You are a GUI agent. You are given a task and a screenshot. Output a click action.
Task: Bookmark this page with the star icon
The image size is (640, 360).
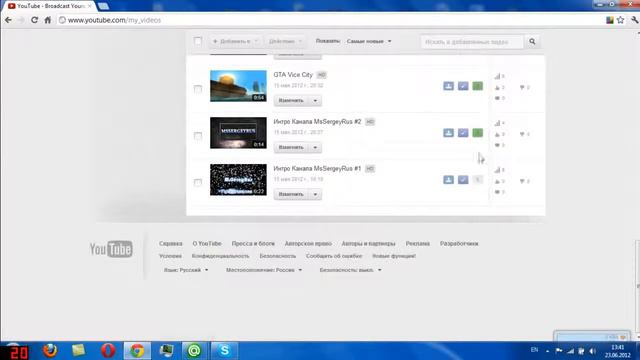620,20
